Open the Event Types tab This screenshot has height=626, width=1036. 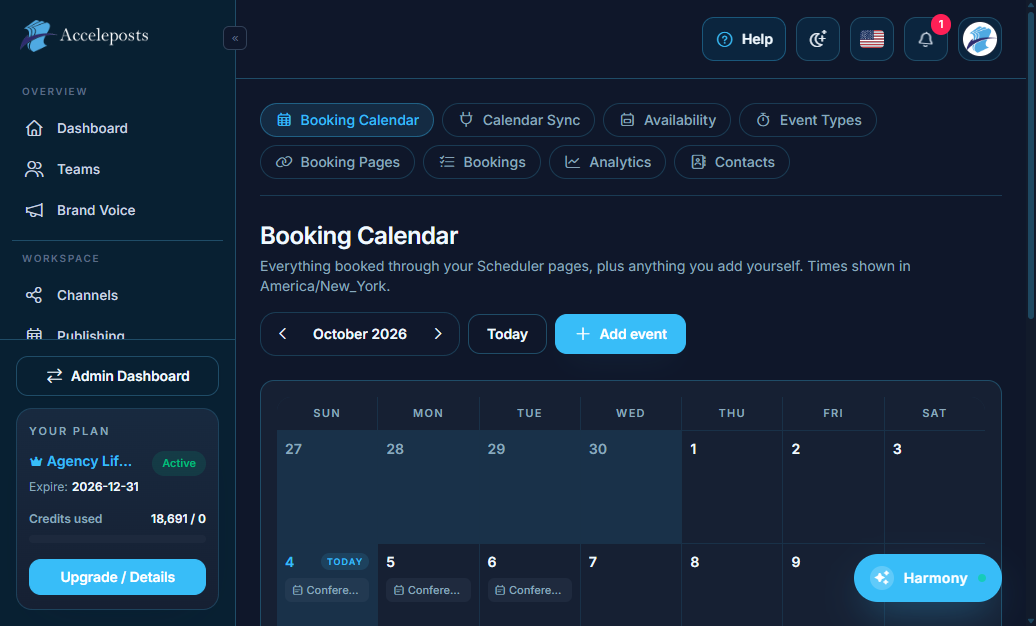pyautogui.click(x=808, y=120)
